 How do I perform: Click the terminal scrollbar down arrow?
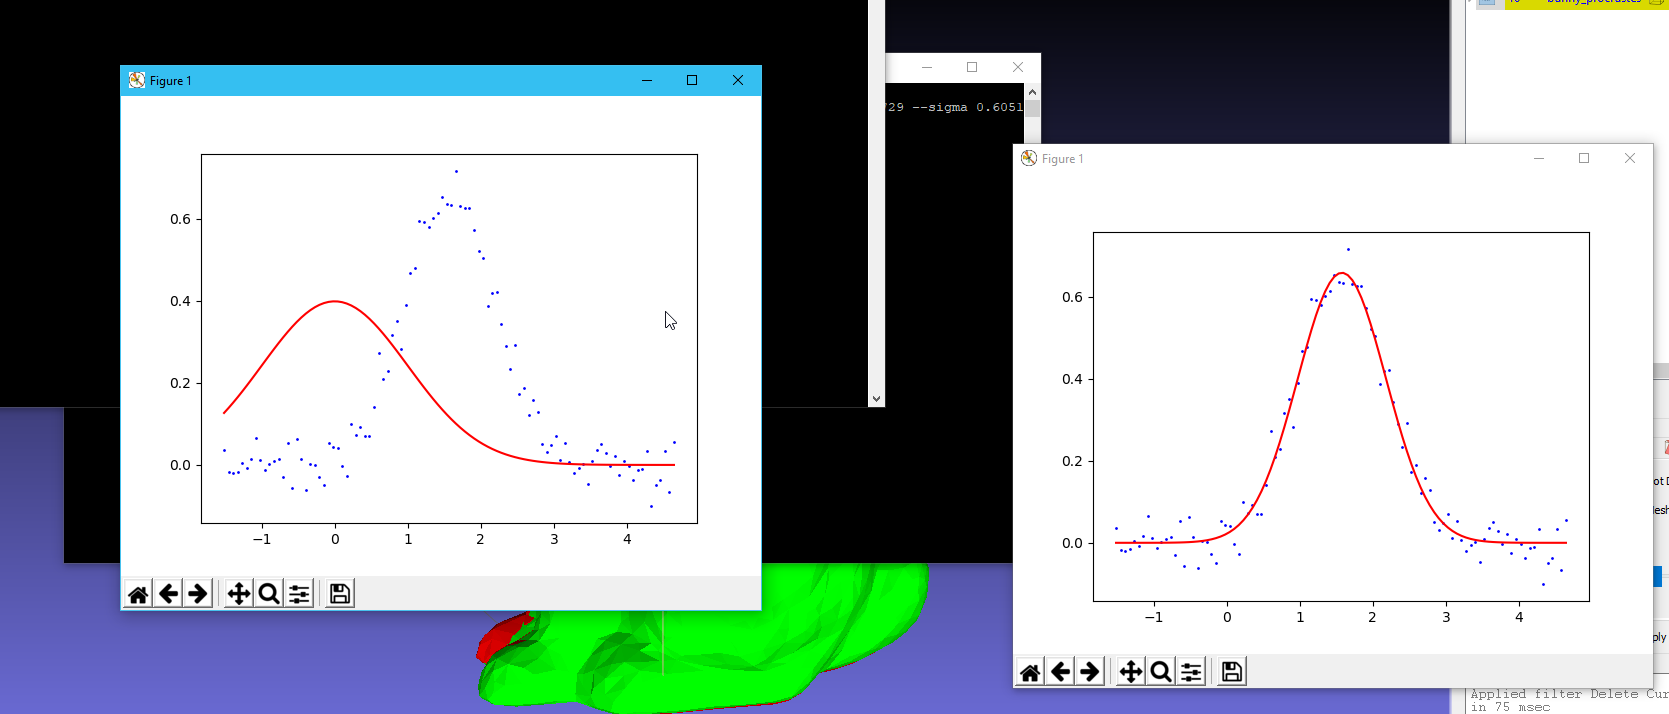click(876, 399)
